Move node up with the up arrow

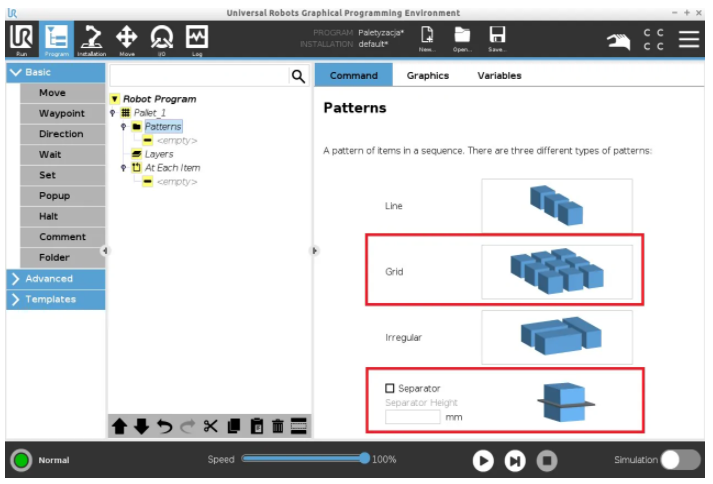point(120,427)
